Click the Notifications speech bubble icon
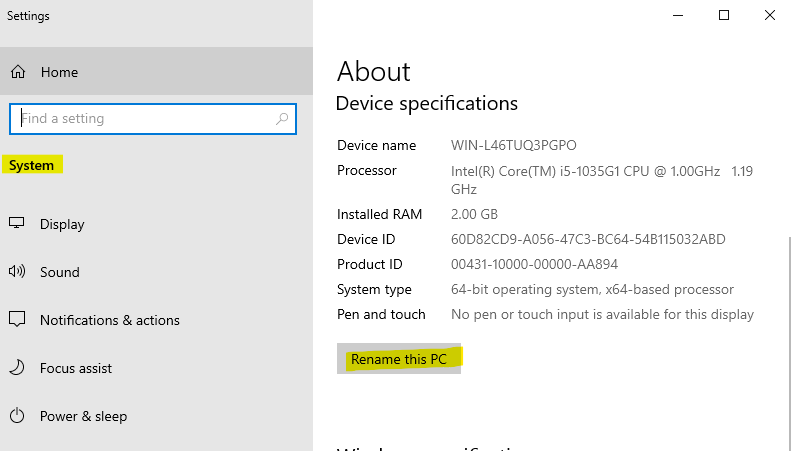793x451 pixels. coord(17,320)
